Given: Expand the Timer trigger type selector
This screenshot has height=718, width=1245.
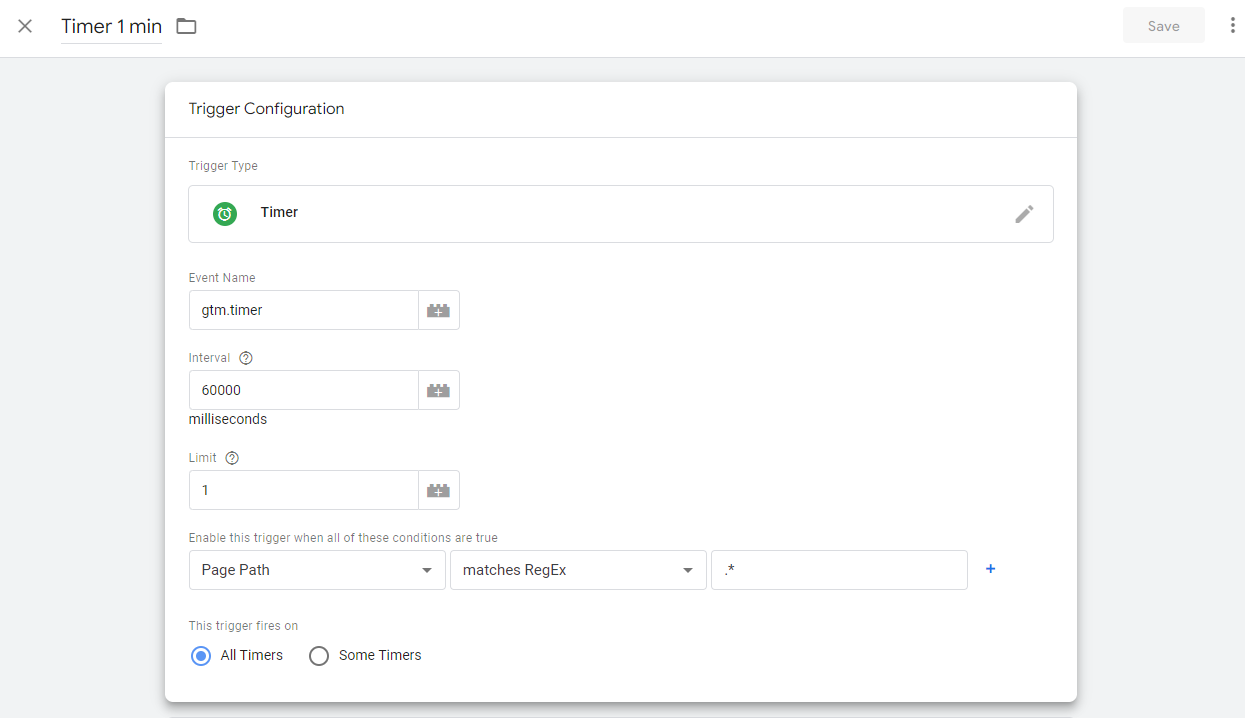Looking at the screenshot, I should coord(620,213).
